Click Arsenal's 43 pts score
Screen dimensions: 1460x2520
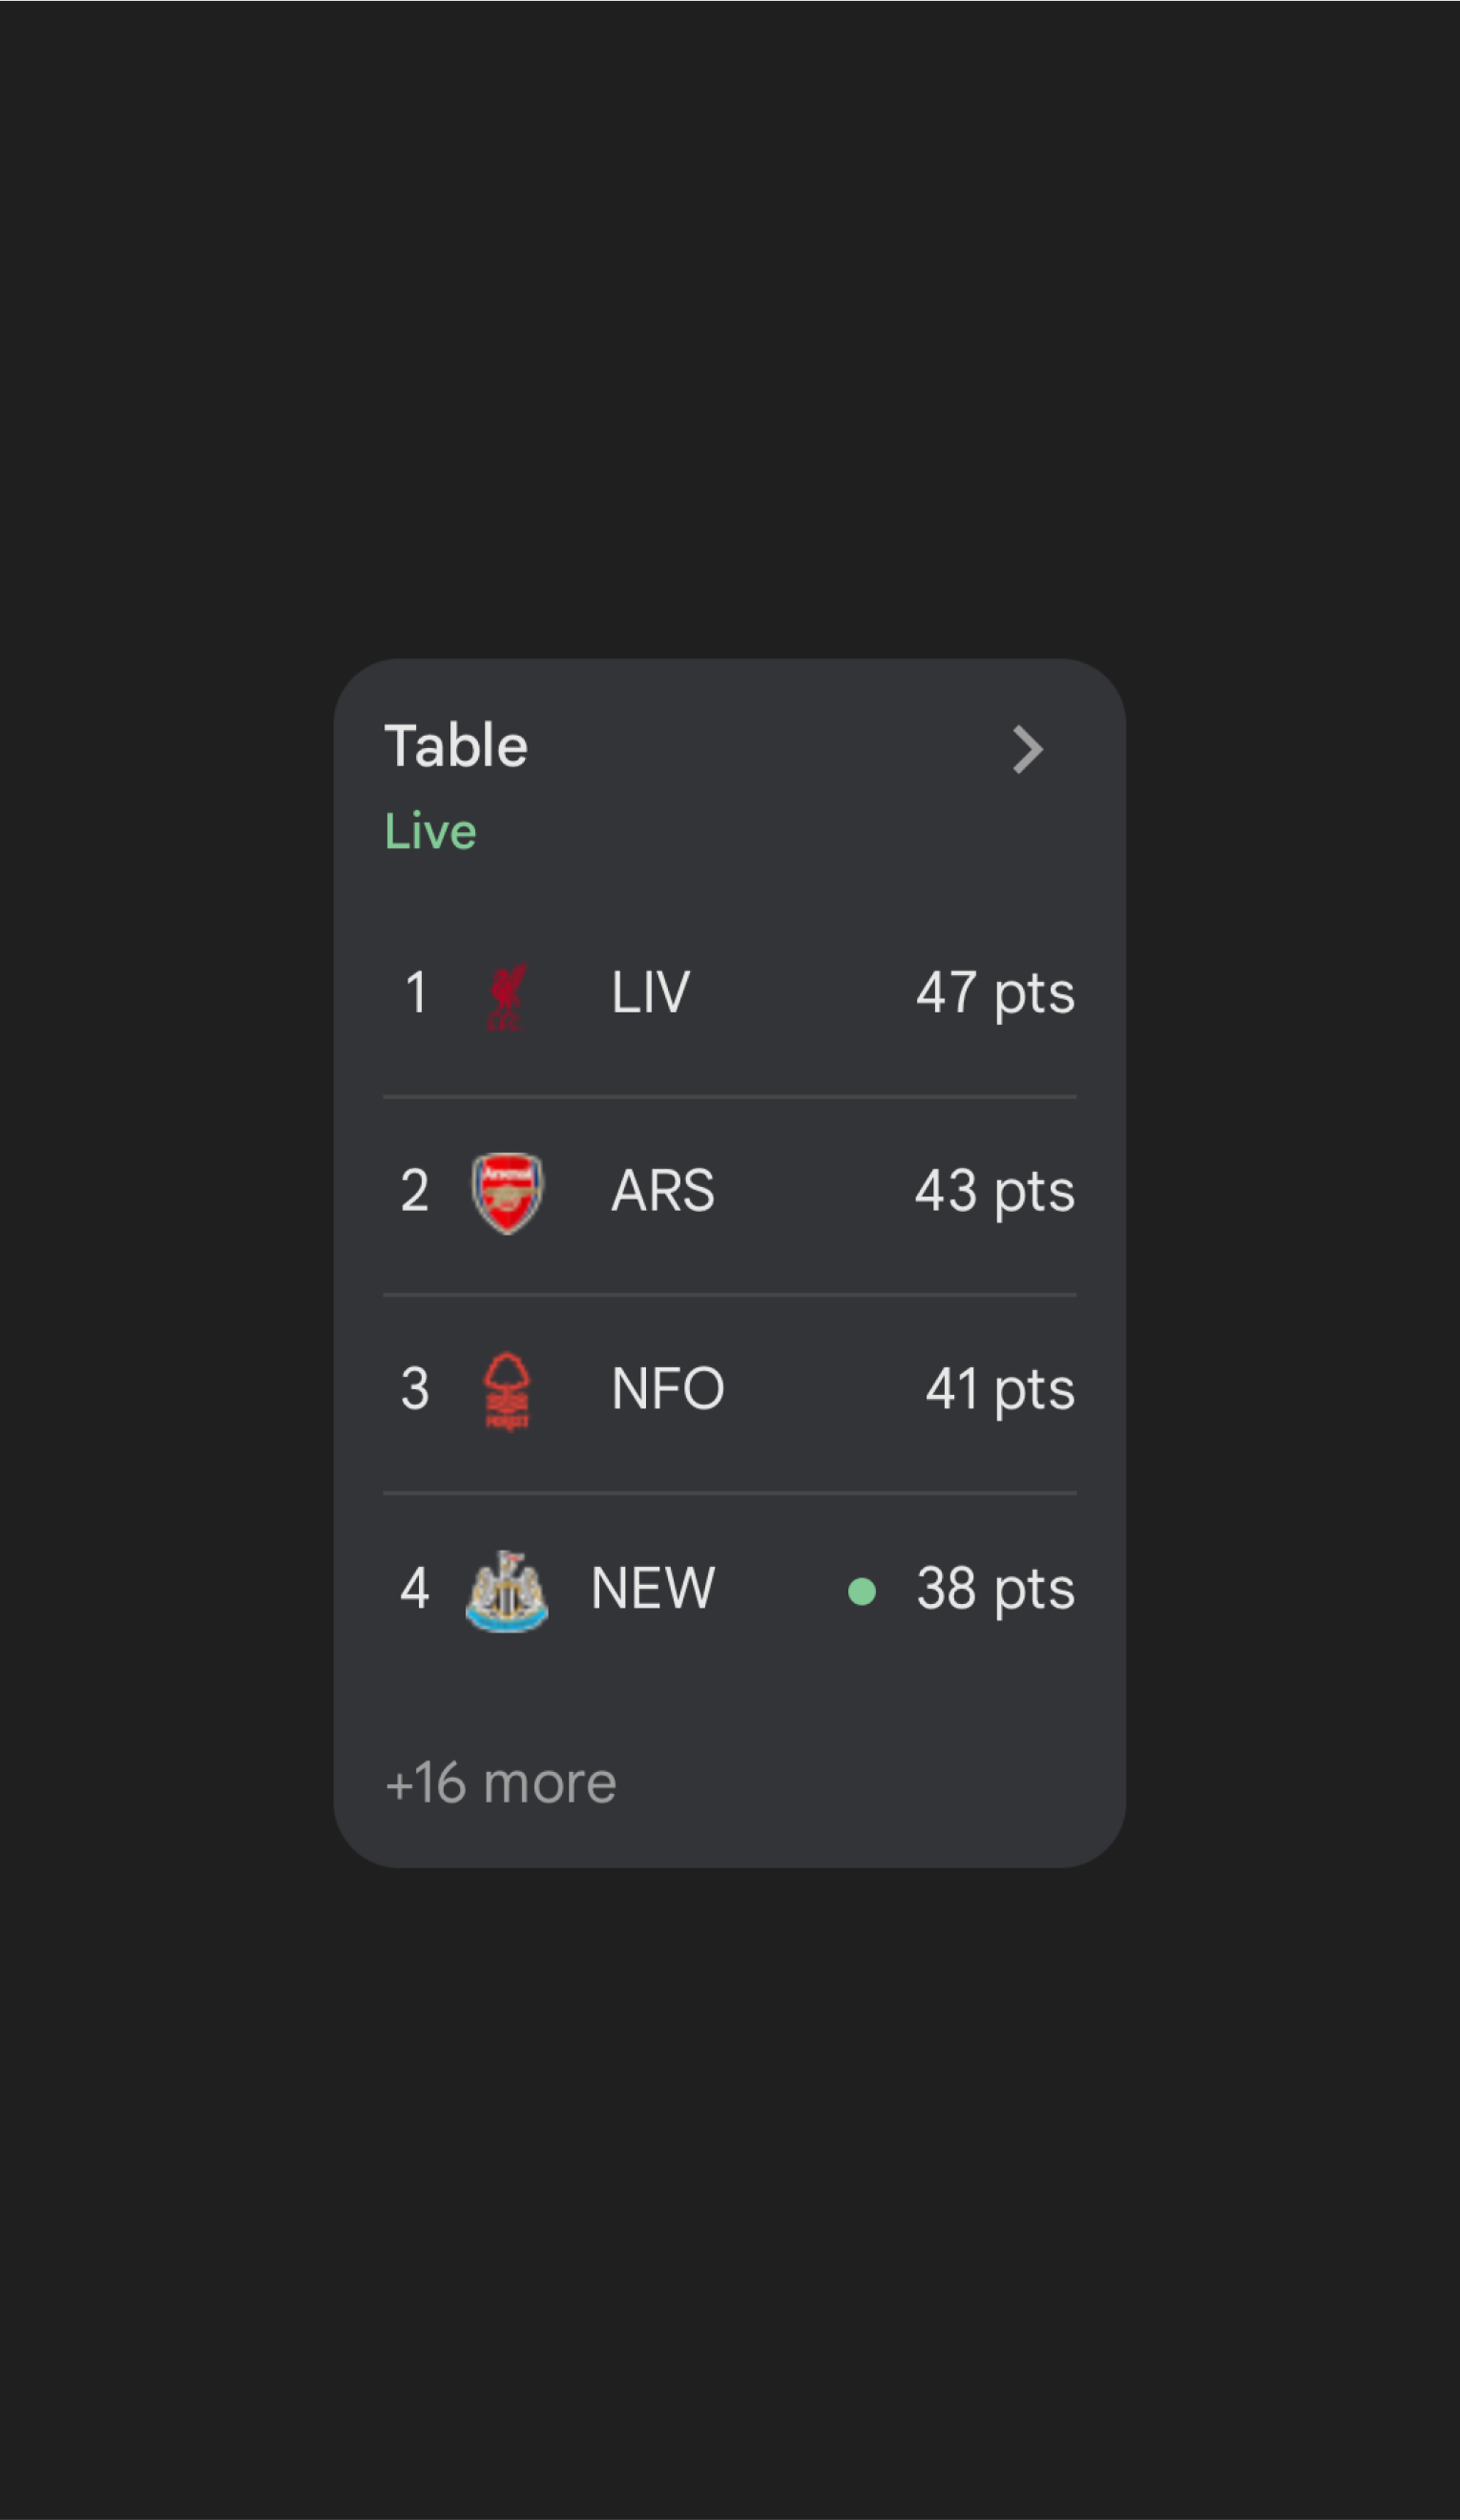(x=995, y=1191)
